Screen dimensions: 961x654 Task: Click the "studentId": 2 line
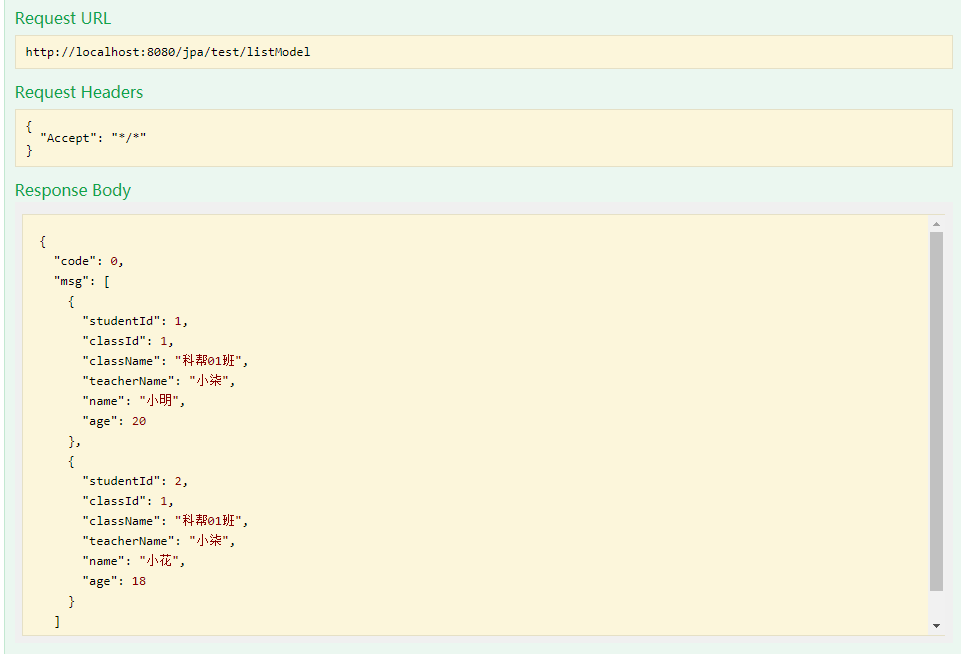click(x=135, y=481)
